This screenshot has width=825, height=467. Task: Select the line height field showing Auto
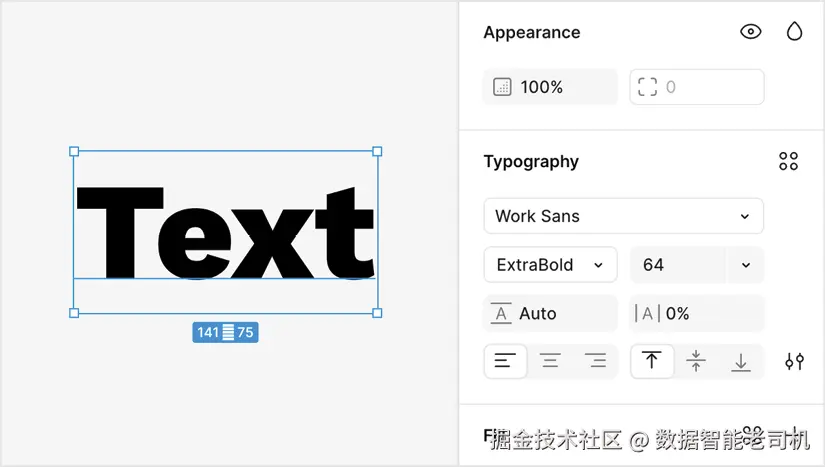(550, 313)
